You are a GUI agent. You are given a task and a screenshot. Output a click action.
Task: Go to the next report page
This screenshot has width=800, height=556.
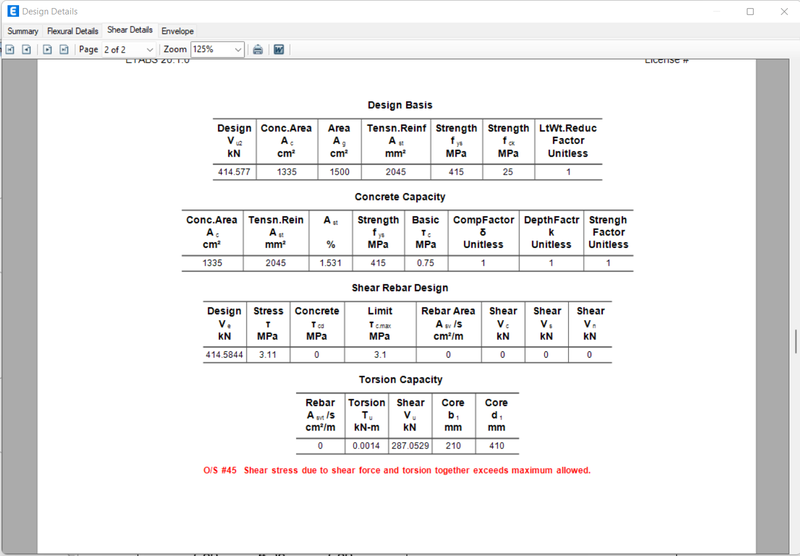pos(47,49)
